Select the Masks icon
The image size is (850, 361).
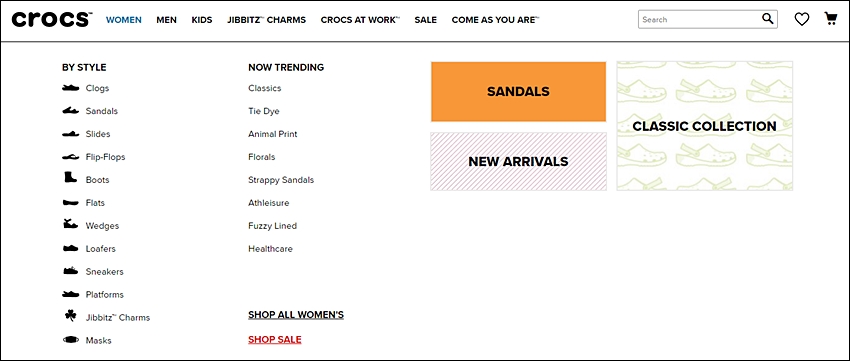(70, 340)
